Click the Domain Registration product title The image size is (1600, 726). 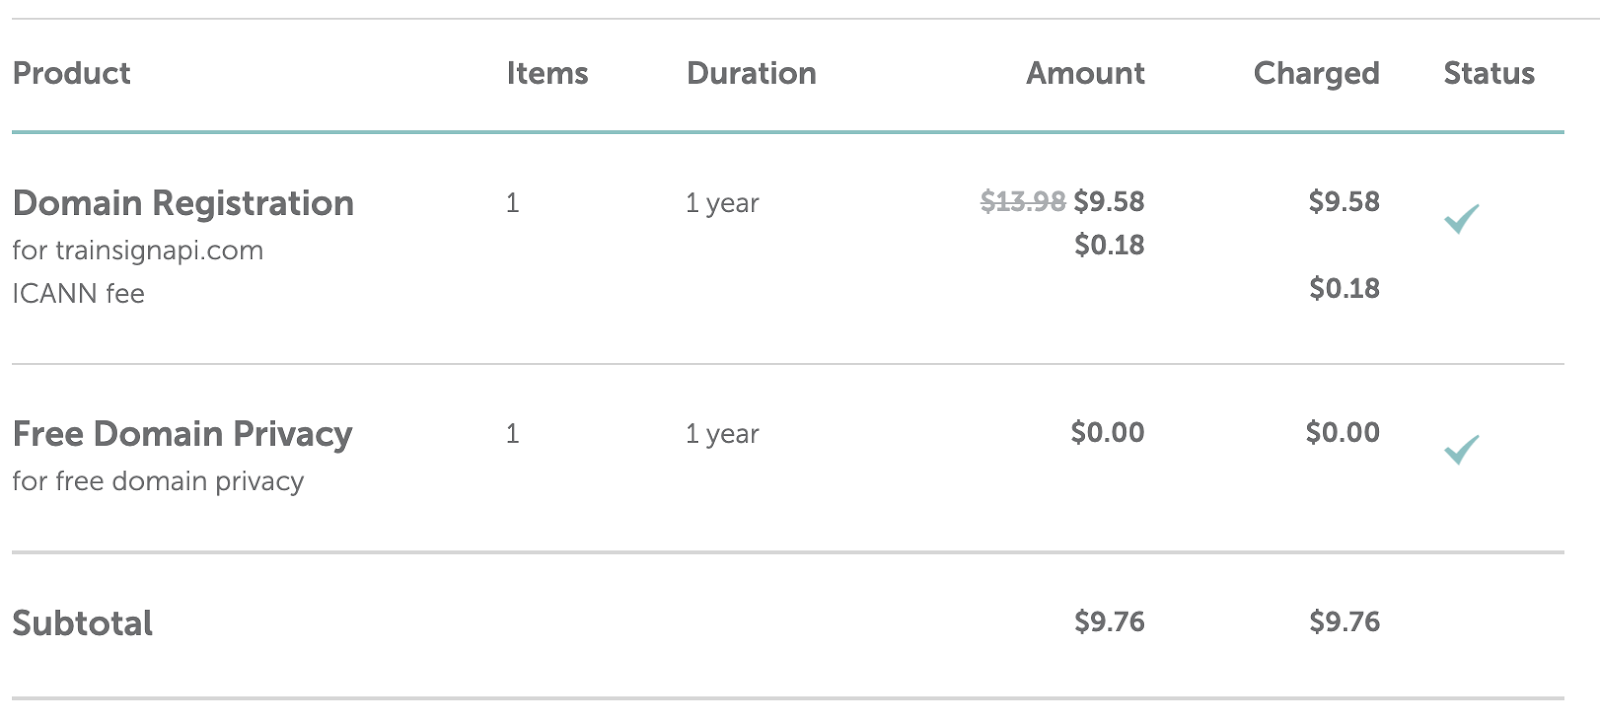[x=183, y=203]
